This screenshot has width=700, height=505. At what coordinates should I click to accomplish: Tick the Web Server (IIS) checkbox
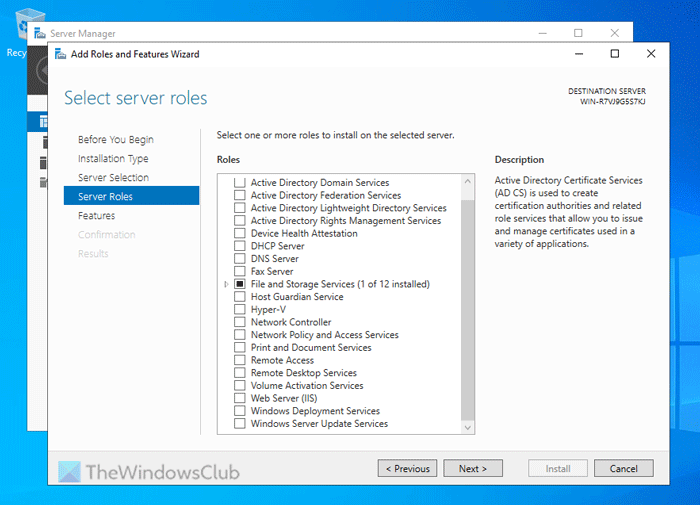coord(240,398)
